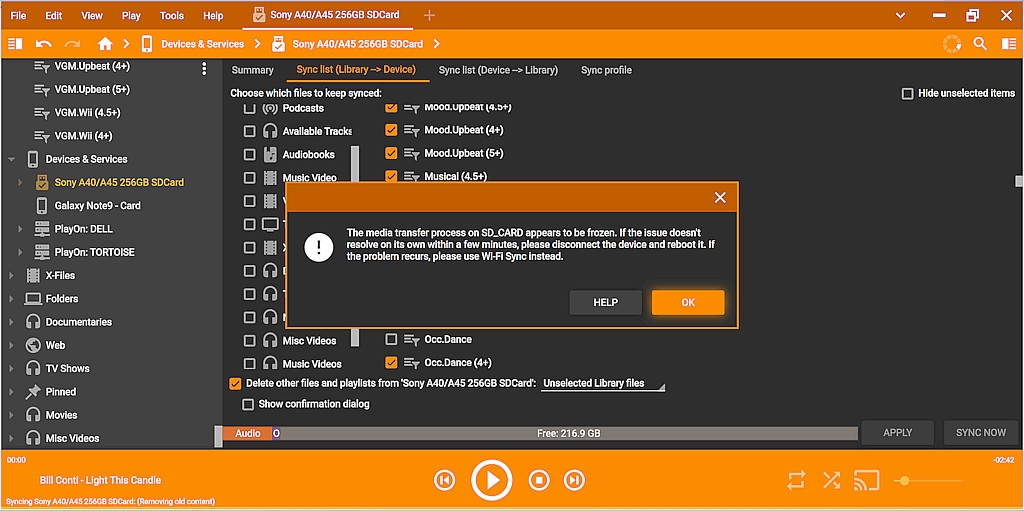Click the Home icon in breadcrumb bar
The height and width of the screenshot is (511, 1024).
tap(105, 44)
